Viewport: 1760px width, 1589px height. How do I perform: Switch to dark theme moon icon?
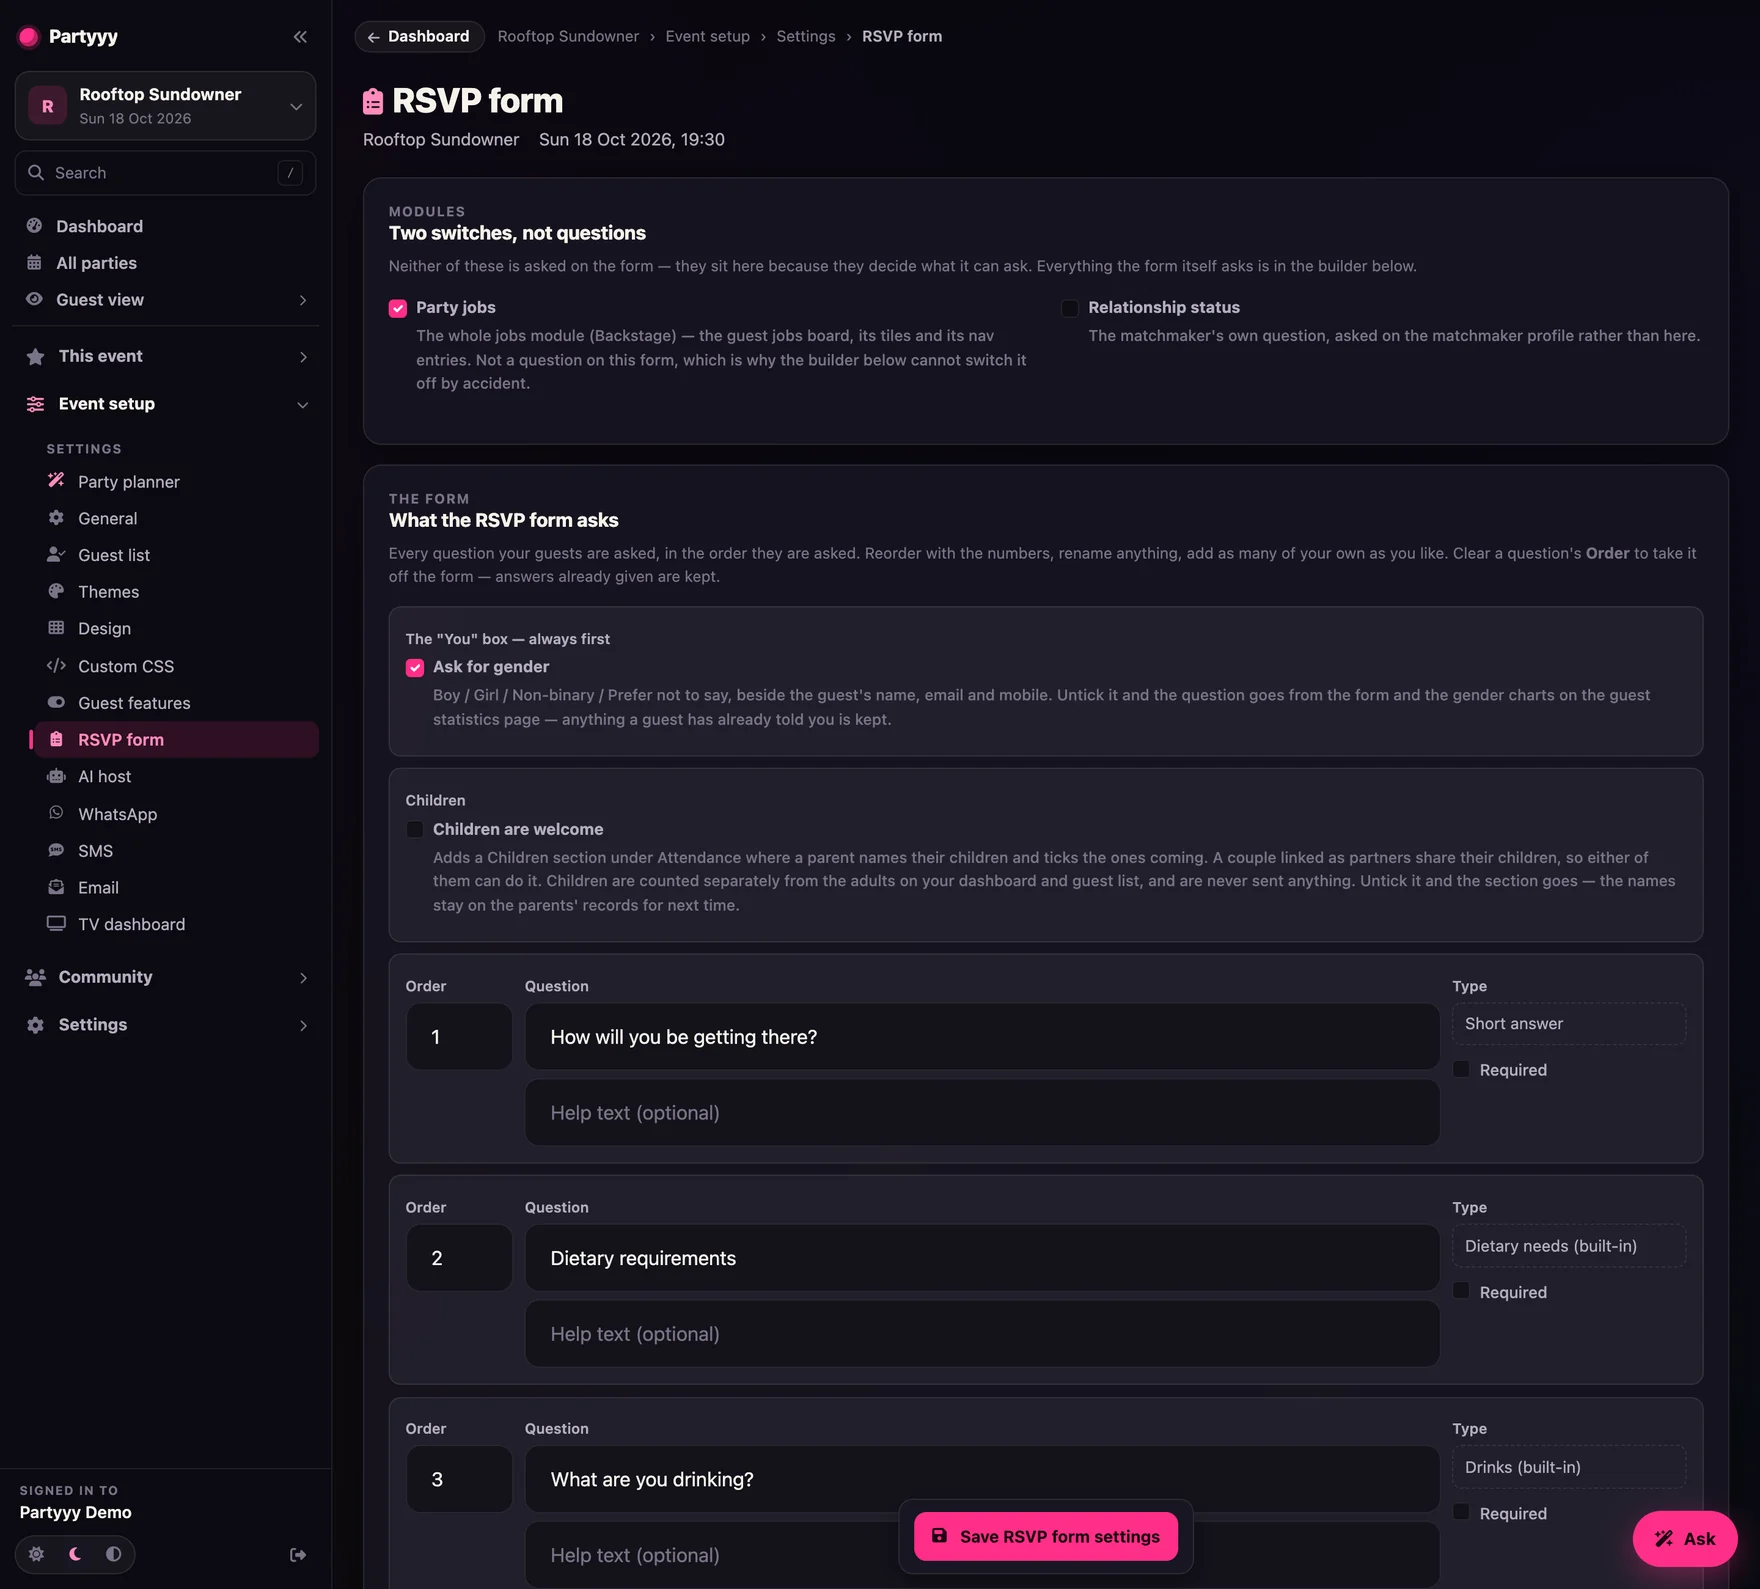pyautogui.click(x=75, y=1554)
